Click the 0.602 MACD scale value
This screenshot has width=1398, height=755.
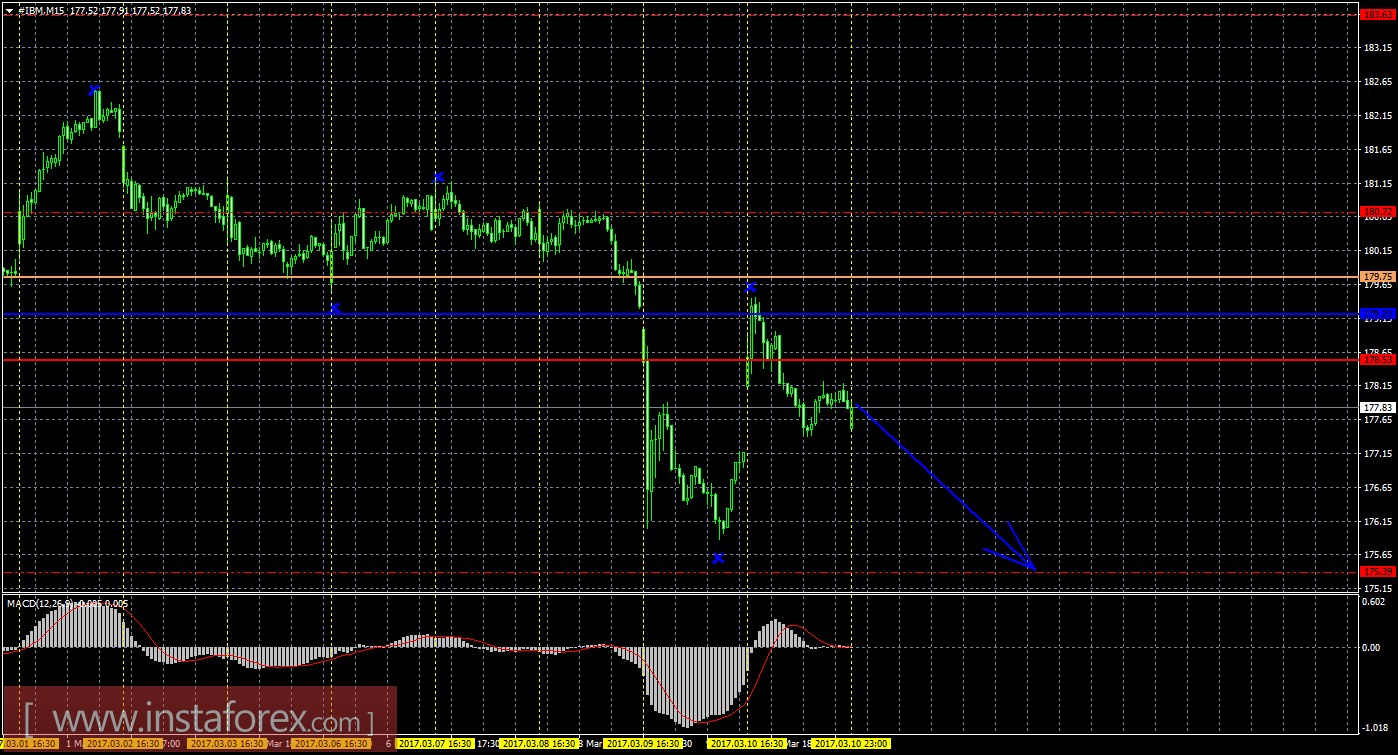(1375, 602)
